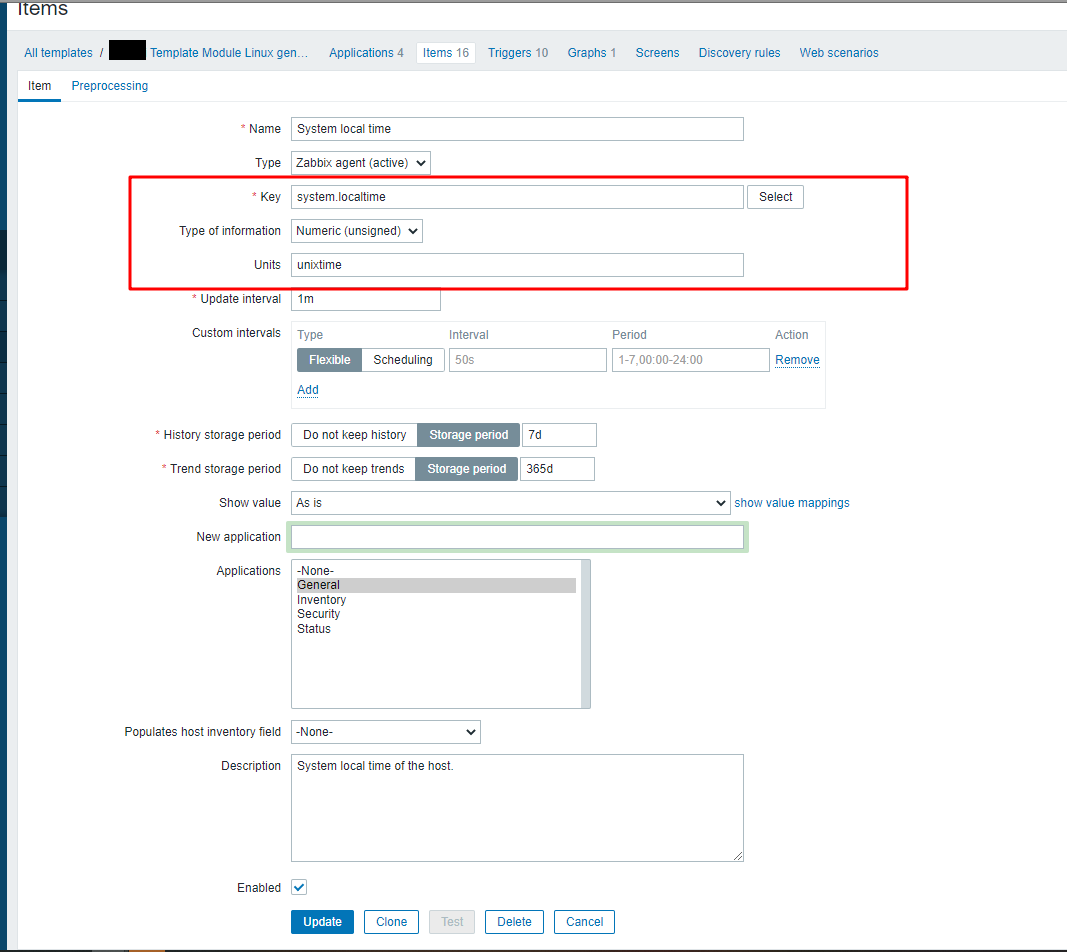Navigate to All templates breadcrumb
The image size is (1067, 952).
coord(58,53)
